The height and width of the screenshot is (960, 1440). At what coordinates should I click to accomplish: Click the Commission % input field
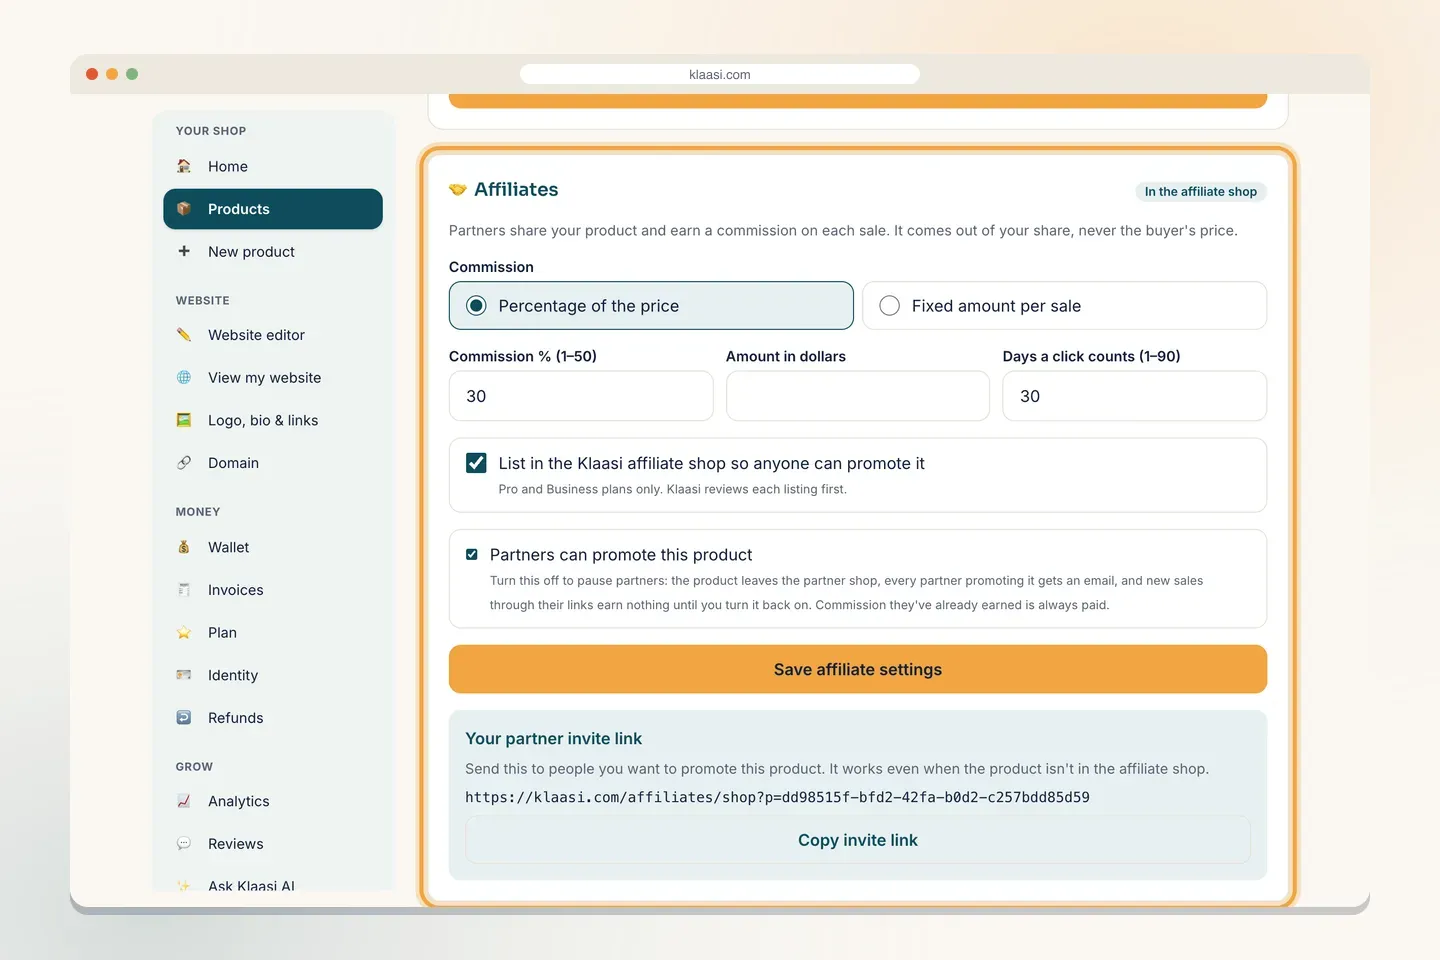581,396
